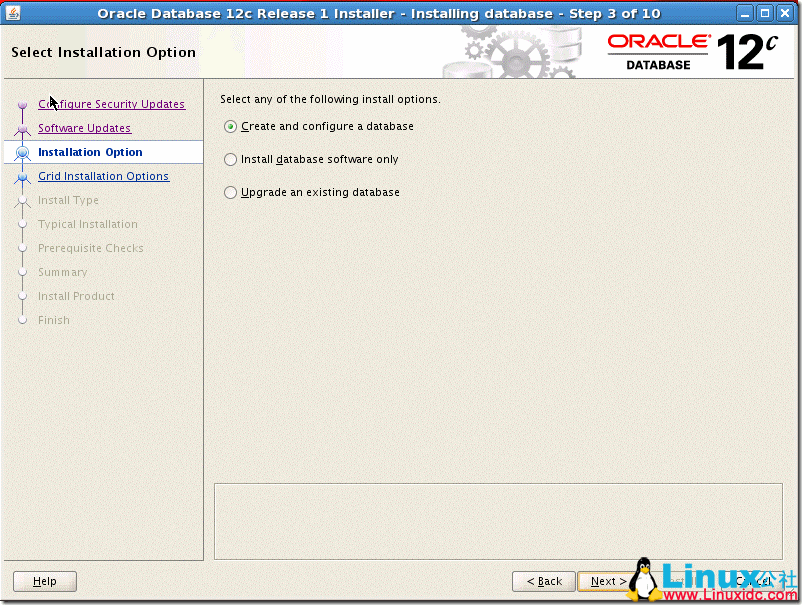This screenshot has width=802, height=605.
Task: Click the node icon beside Grid Installation Options
Action: tap(22, 176)
